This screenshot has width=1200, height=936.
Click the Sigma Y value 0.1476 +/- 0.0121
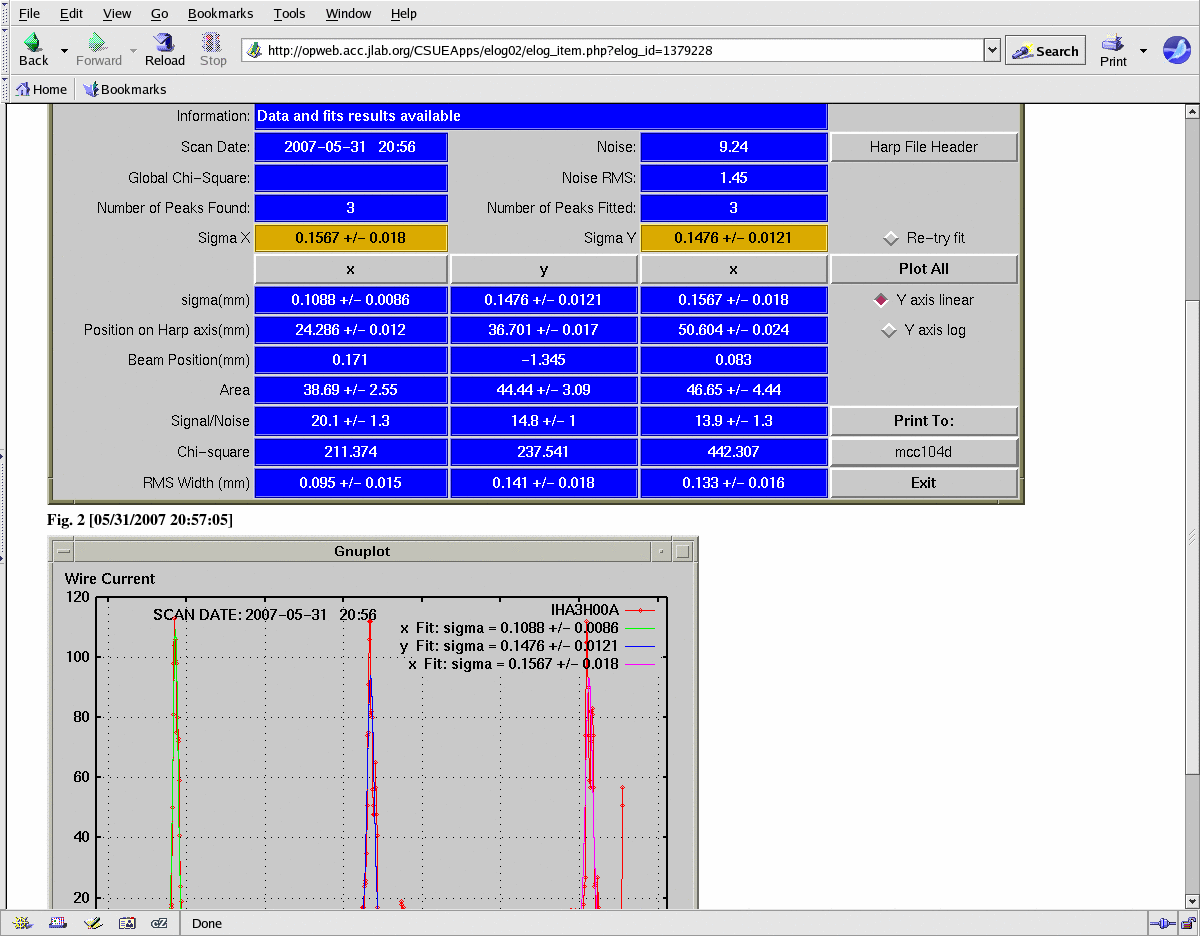tap(734, 238)
